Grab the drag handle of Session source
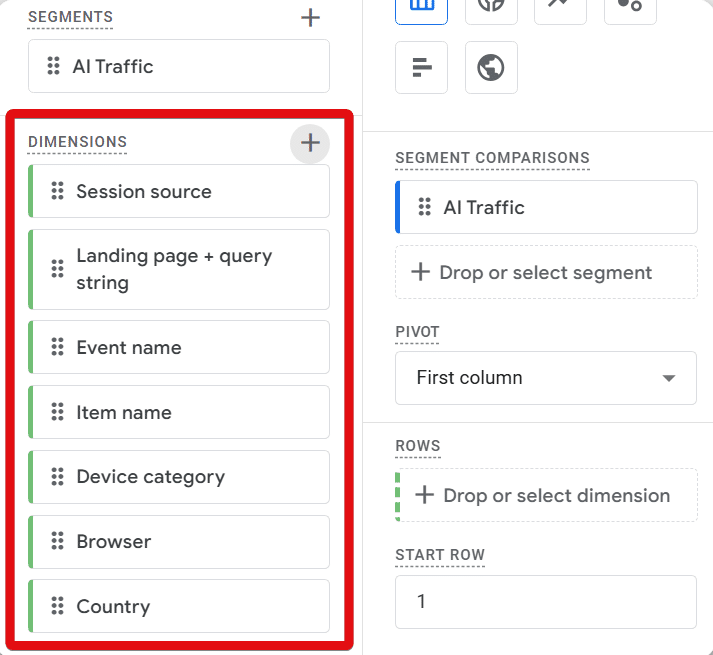 coord(57,191)
